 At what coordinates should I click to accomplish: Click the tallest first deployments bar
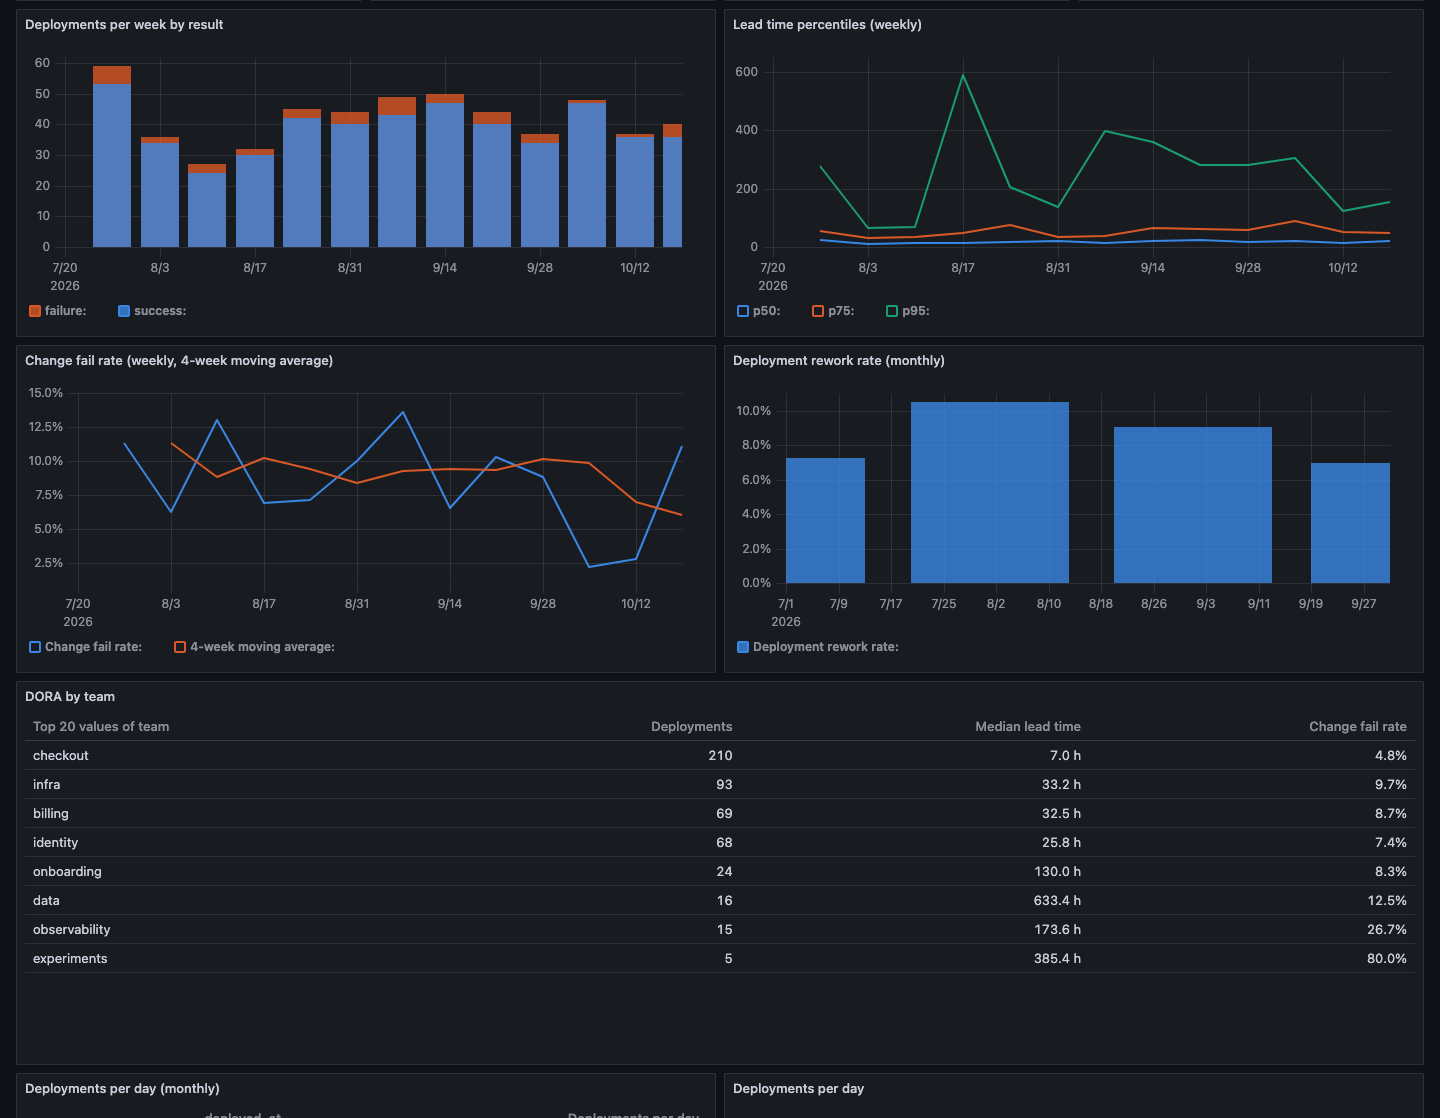112,156
